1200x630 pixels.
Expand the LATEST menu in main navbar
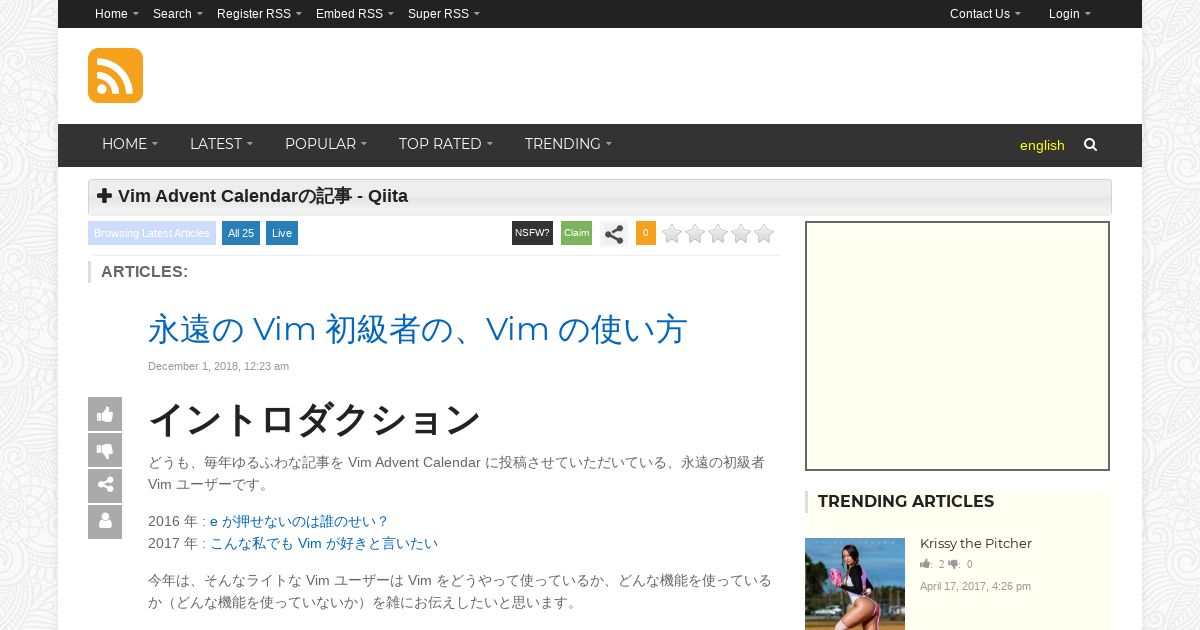[x=221, y=145]
